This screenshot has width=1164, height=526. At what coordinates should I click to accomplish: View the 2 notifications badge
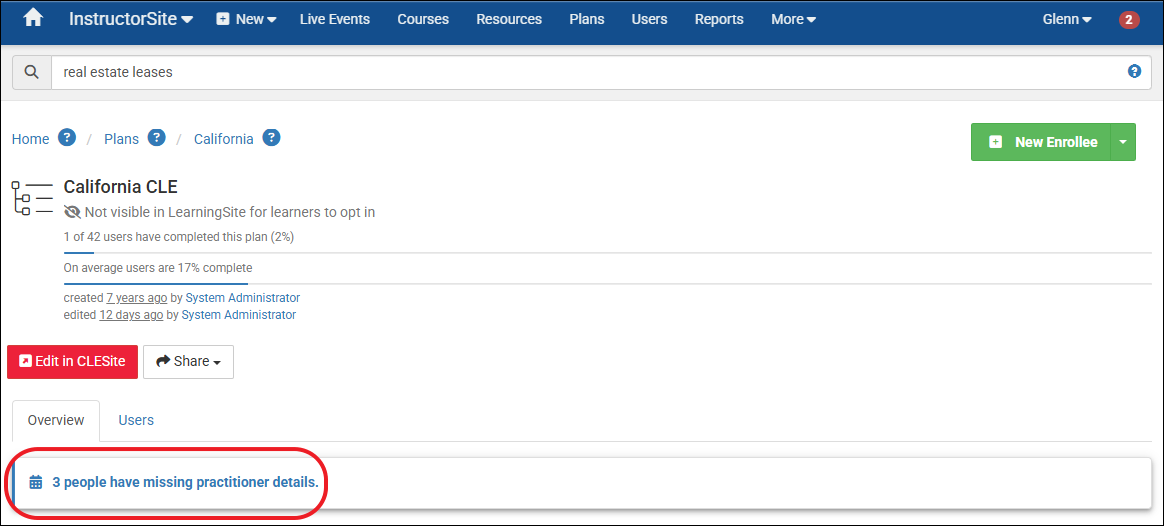pyautogui.click(x=1129, y=20)
